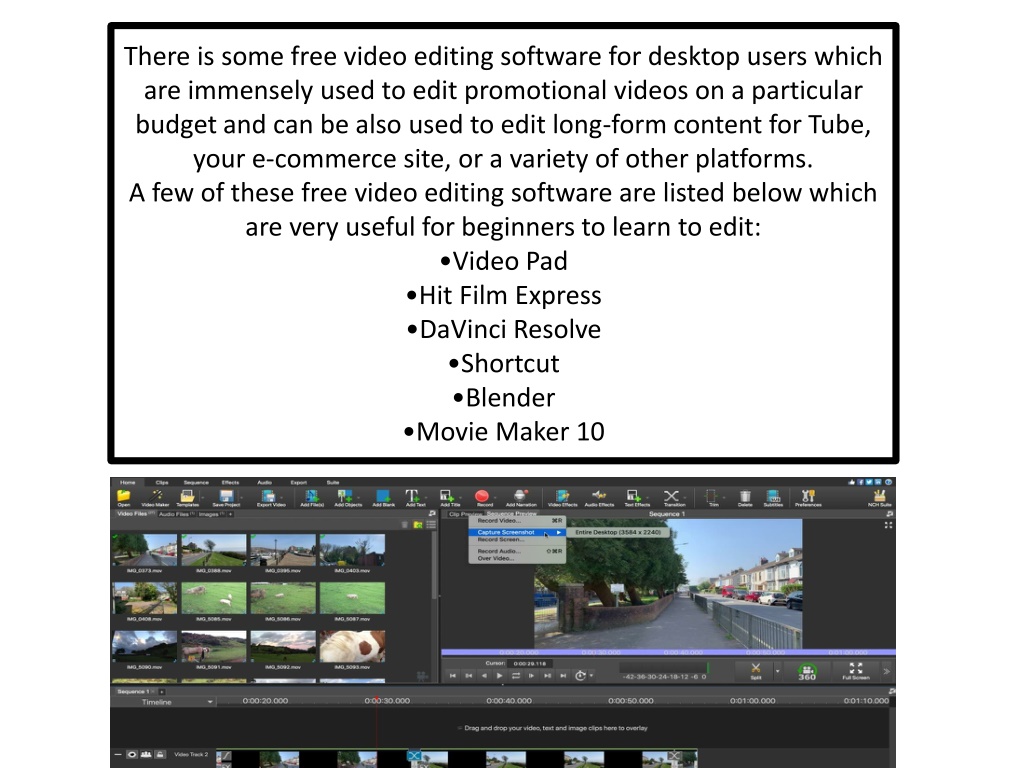Toggle the lock on Video Track 2
Viewport: 1024px width, 768px height.
160,754
